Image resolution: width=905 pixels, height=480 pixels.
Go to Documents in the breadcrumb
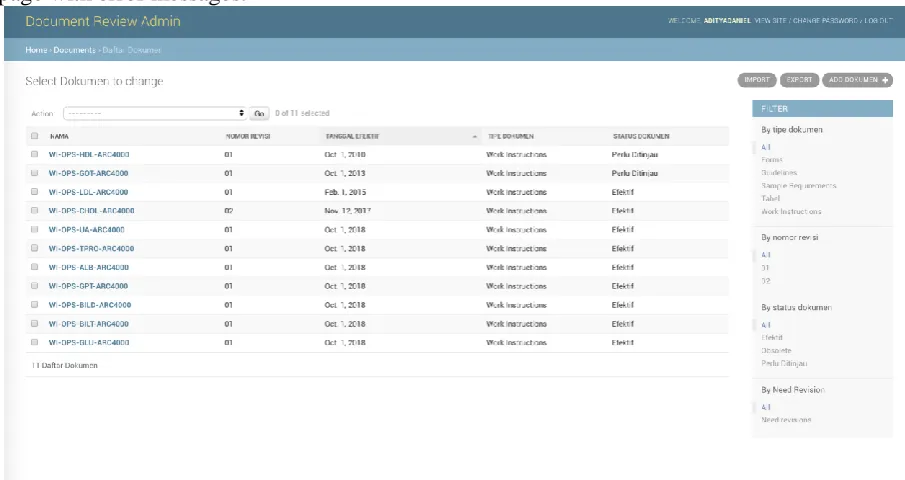point(74,50)
